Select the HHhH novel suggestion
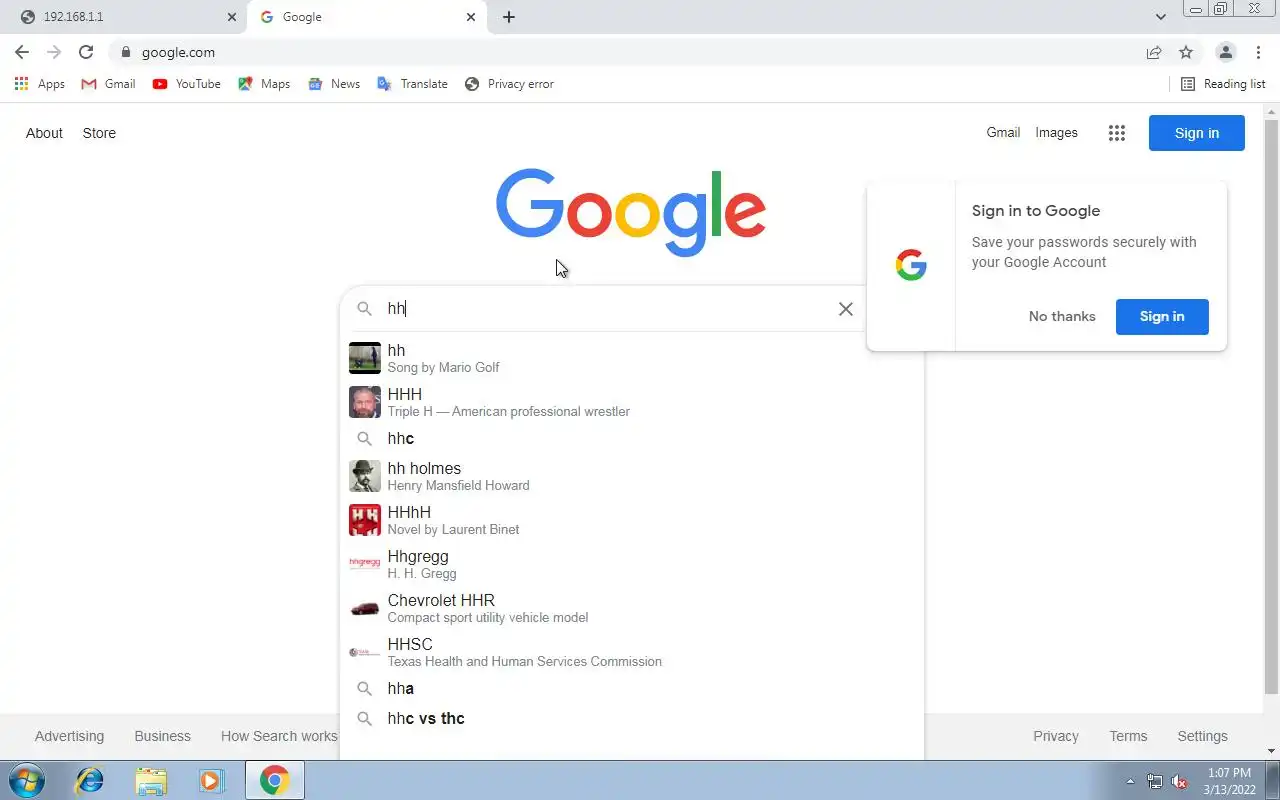 coord(632,520)
